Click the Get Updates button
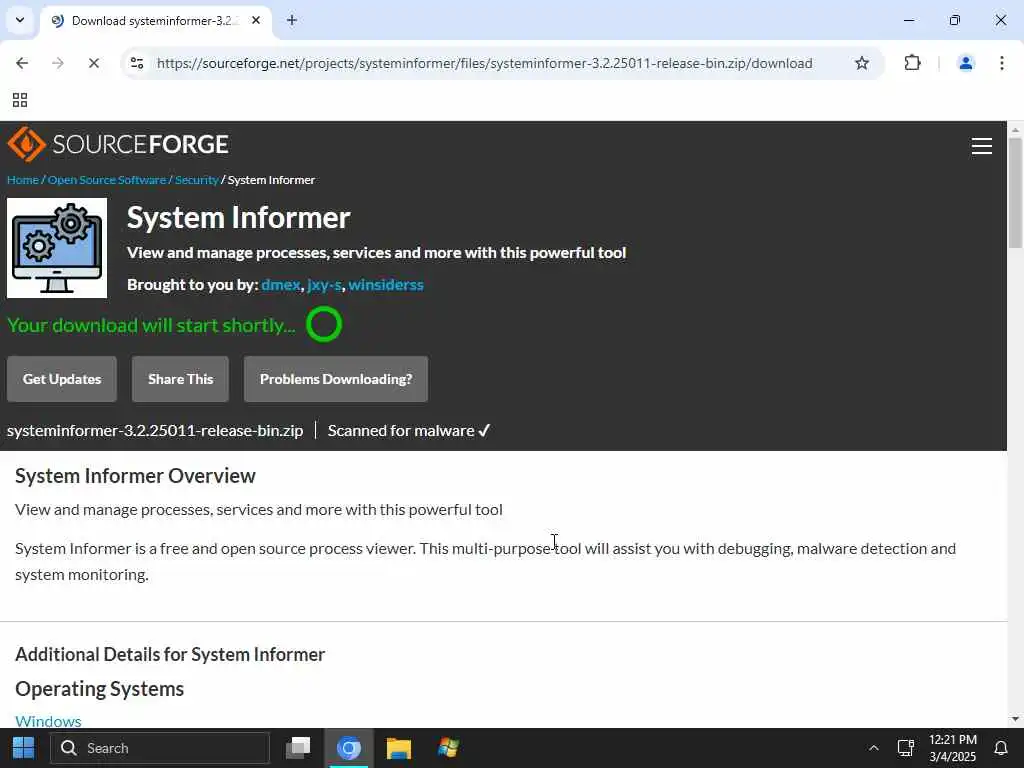 click(62, 379)
